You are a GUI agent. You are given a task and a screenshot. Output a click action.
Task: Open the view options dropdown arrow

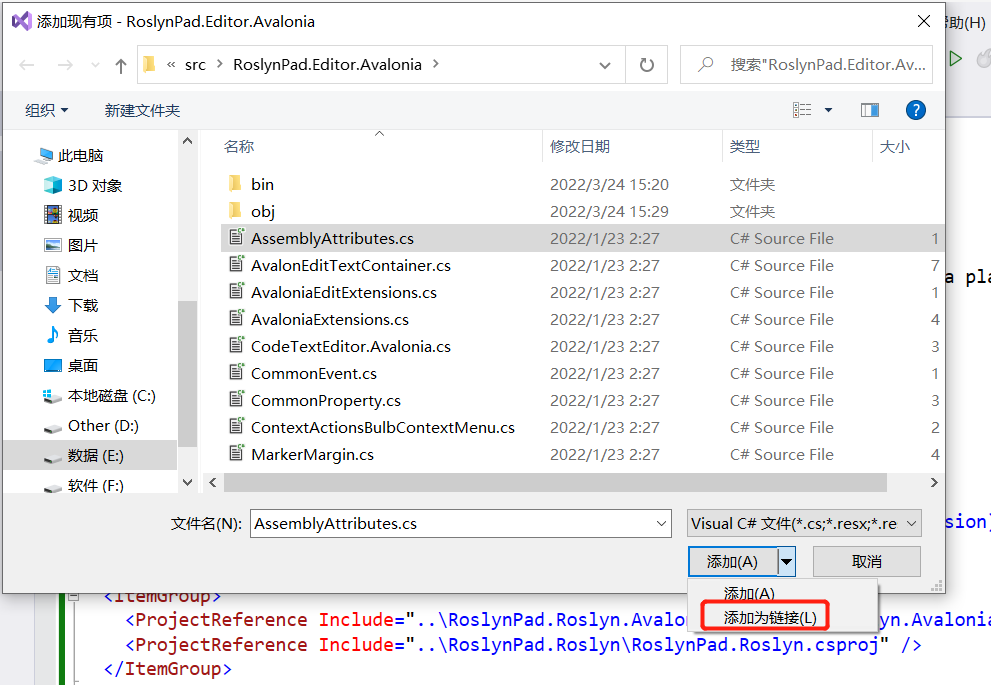pyautogui.click(x=828, y=111)
